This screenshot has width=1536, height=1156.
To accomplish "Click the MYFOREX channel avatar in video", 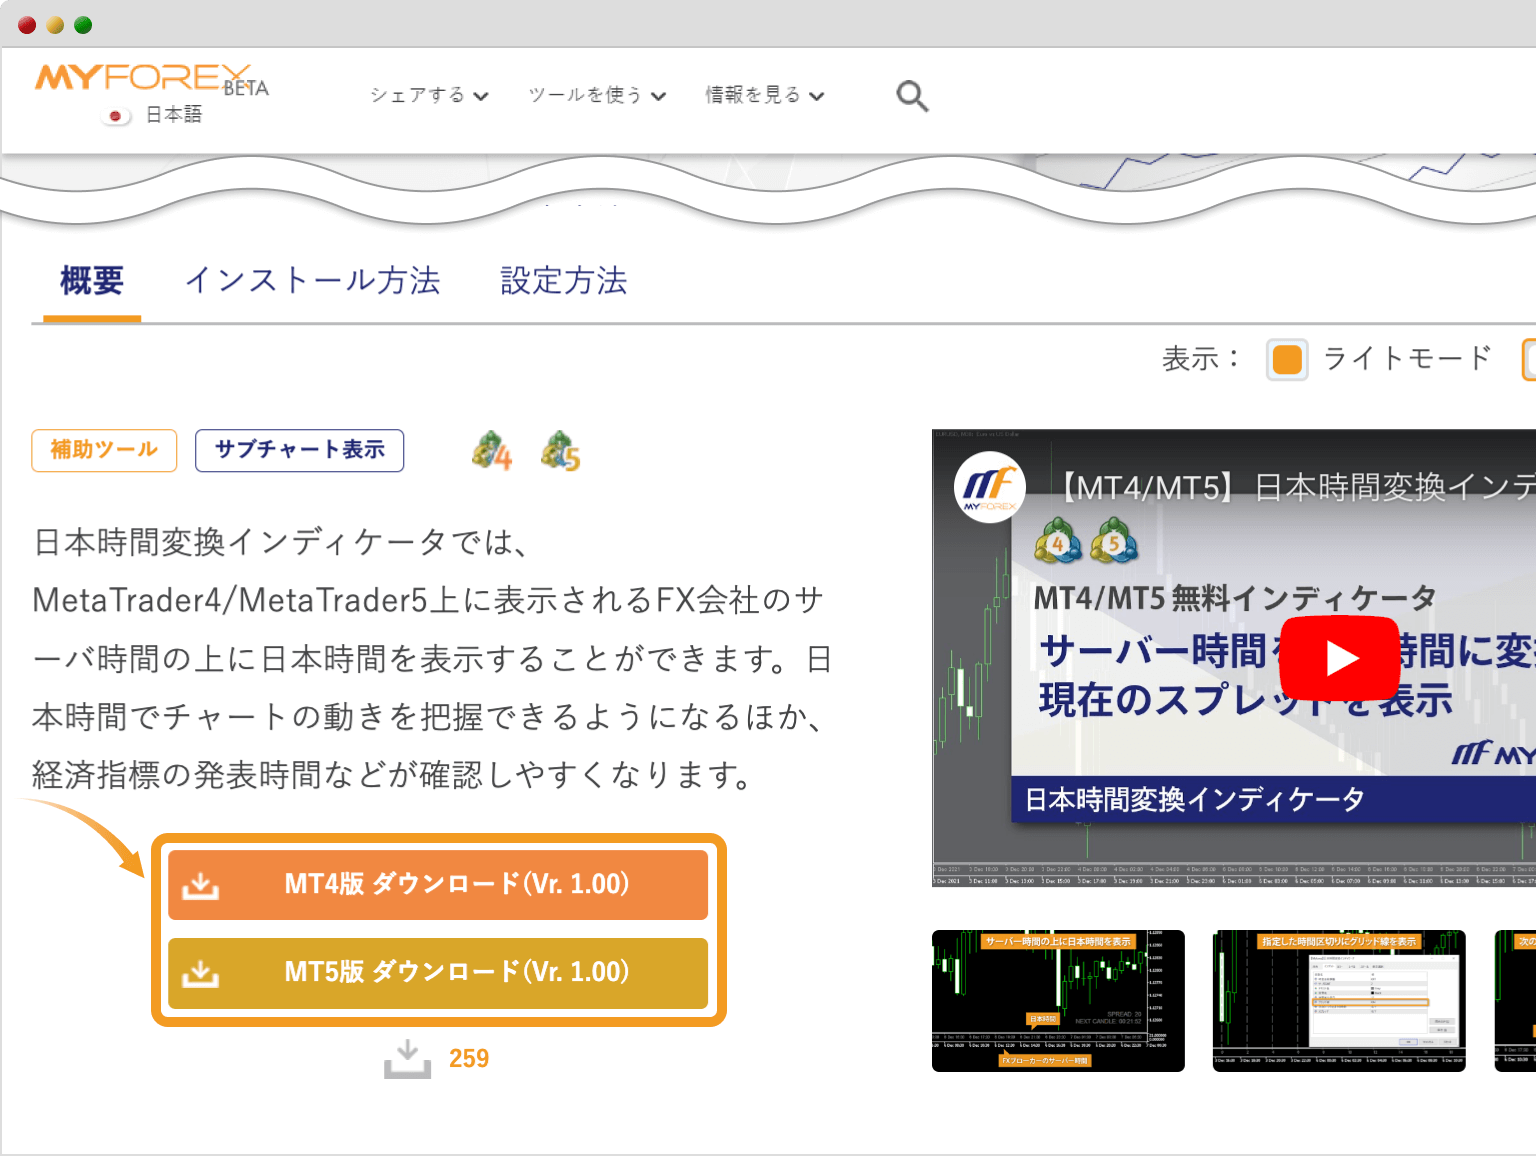I will [x=989, y=487].
